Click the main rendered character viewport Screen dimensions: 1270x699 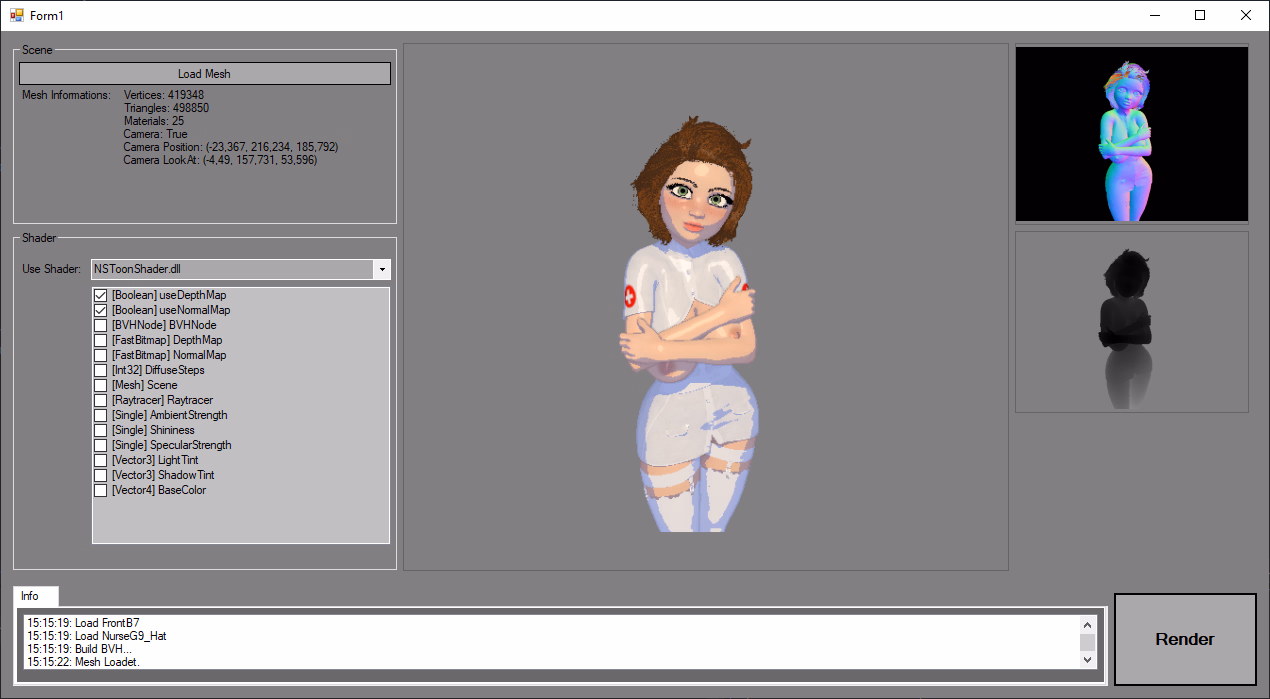[705, 306]
